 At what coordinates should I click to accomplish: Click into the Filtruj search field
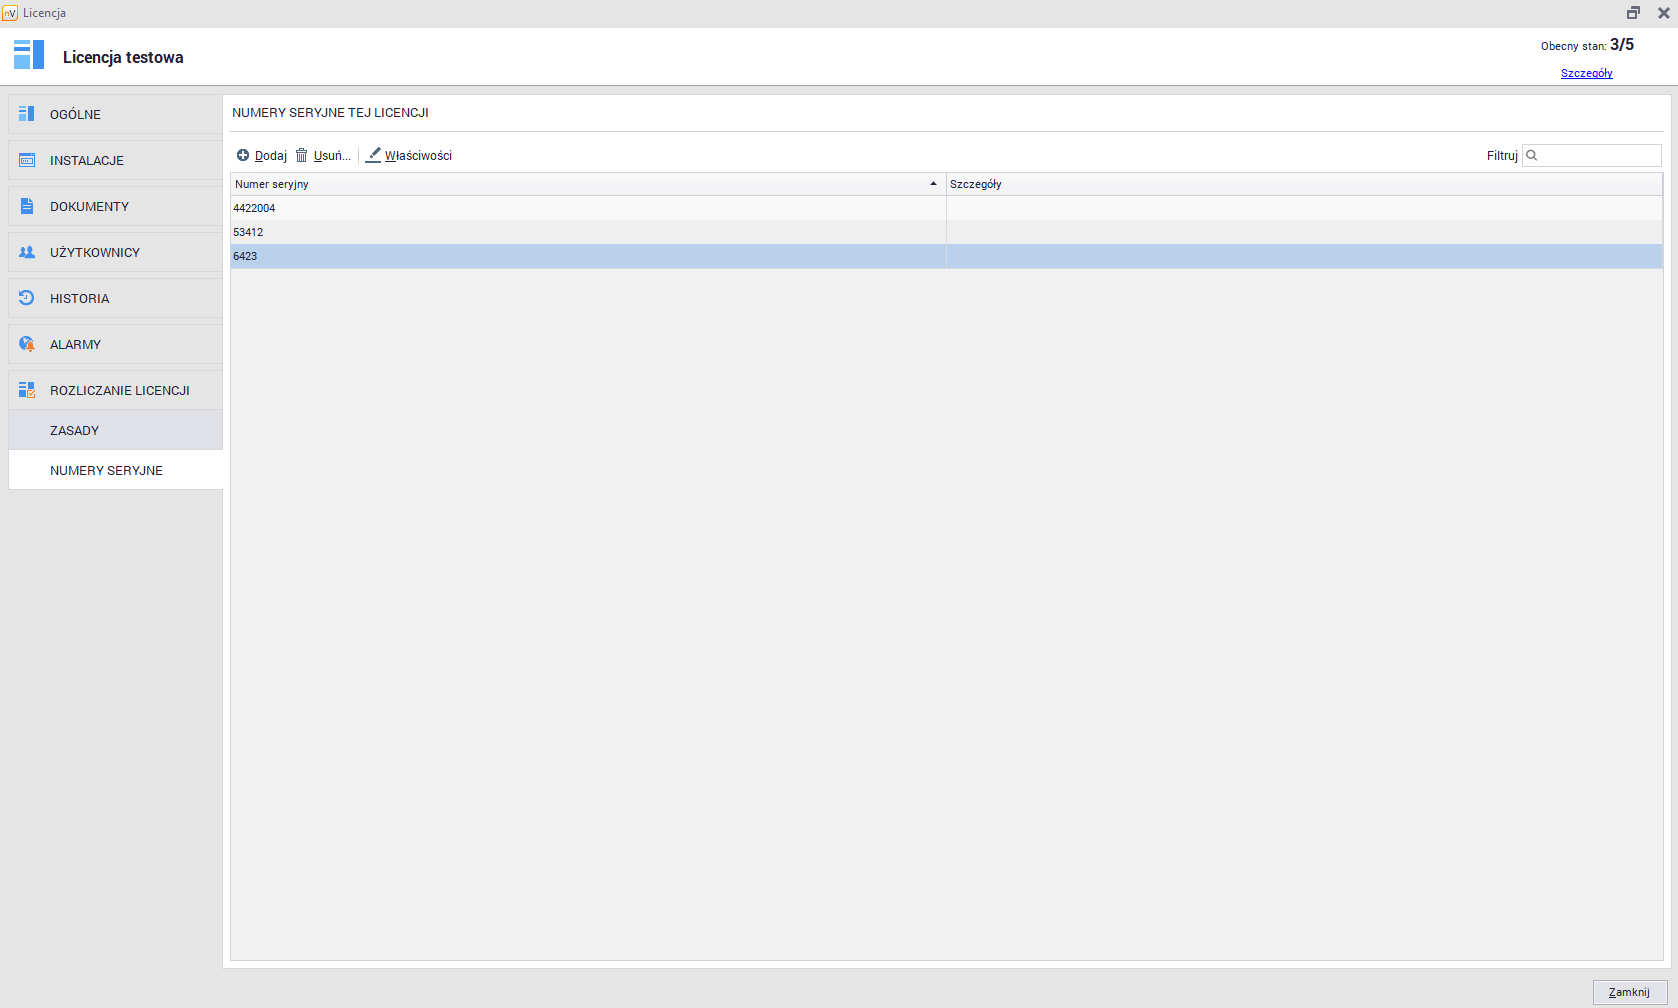(x=1598, y=155)
